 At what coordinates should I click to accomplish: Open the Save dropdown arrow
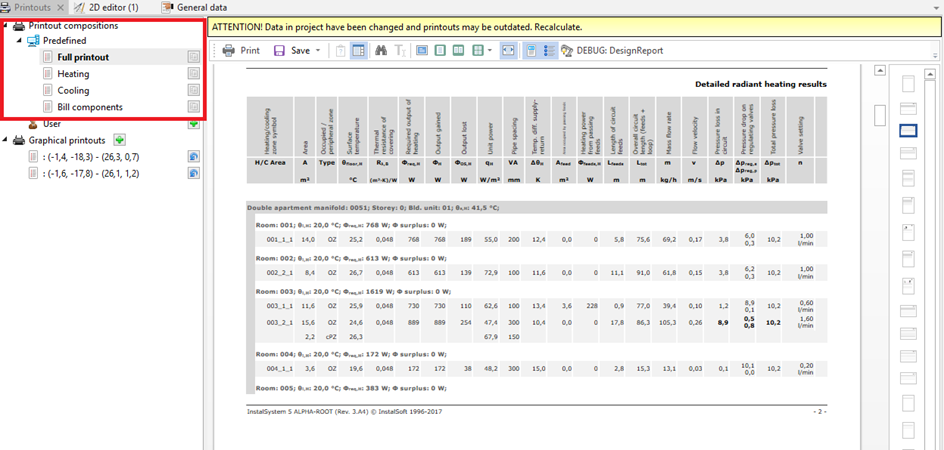(318, 50)
